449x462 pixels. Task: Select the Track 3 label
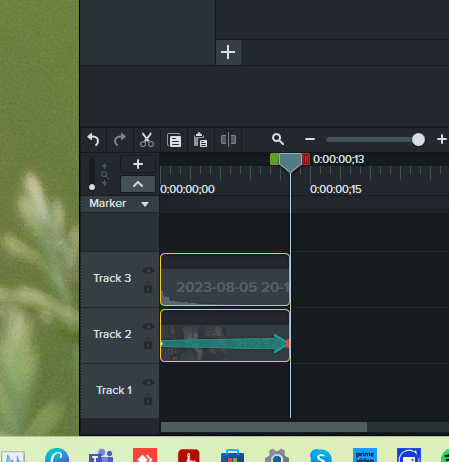[112, 278]
